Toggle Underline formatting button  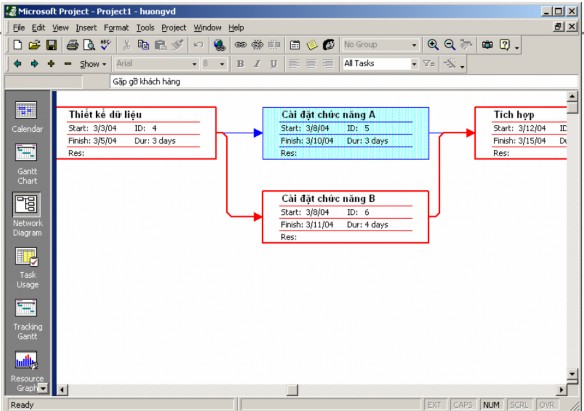[x=274, y=64]
